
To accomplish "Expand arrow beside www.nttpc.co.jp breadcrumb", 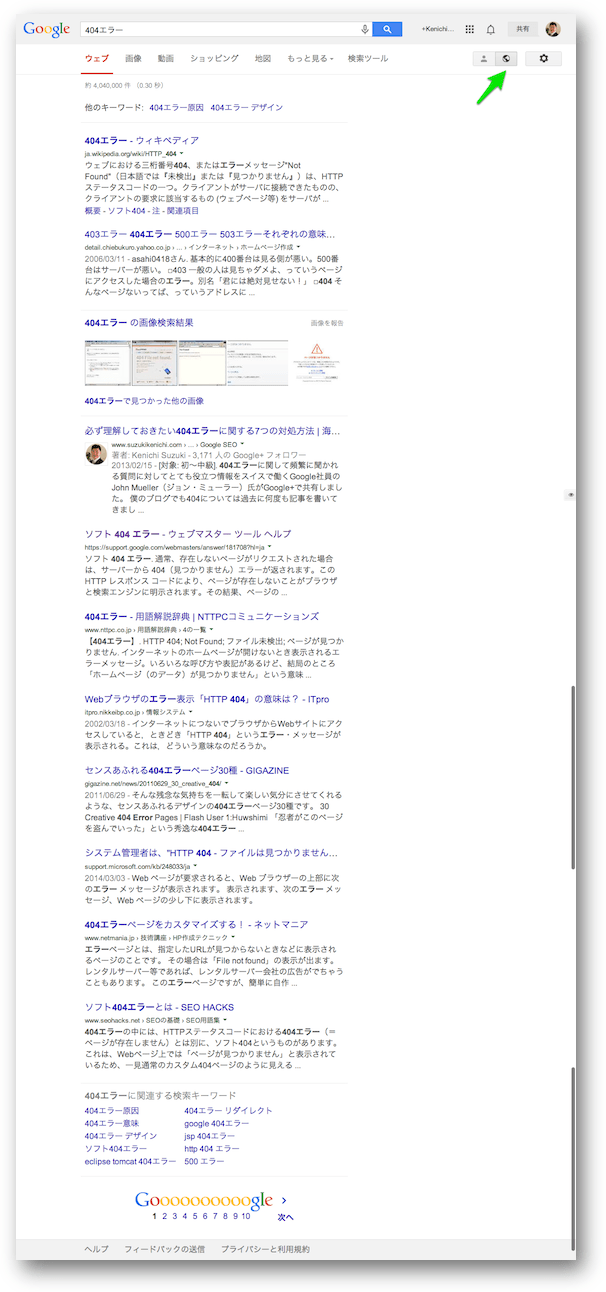I will [x=212, y=629].
